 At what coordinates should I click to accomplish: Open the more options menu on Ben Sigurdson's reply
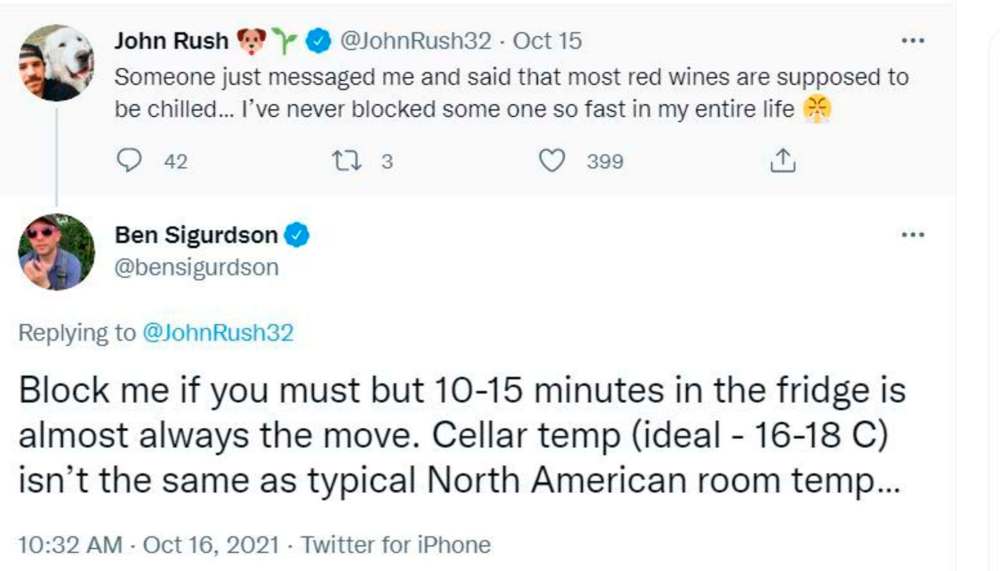click(913, 235)
